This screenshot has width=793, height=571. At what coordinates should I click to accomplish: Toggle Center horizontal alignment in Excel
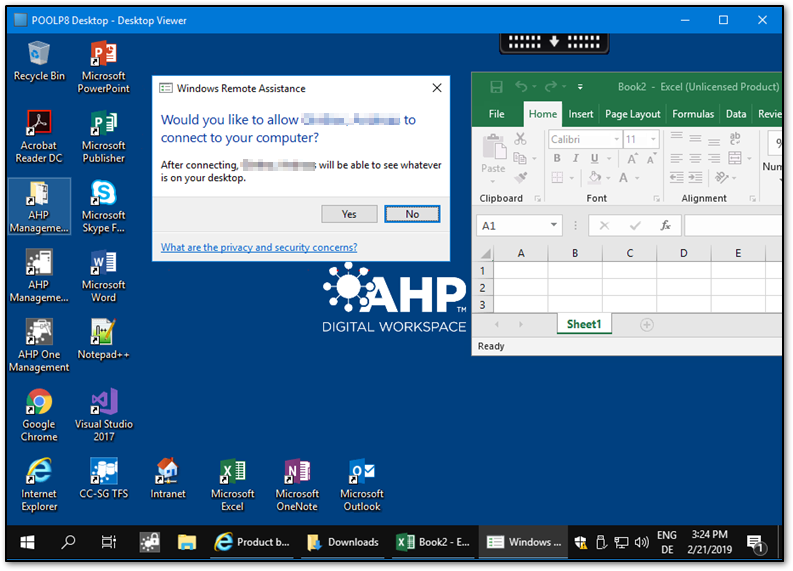tap(695, 158)
